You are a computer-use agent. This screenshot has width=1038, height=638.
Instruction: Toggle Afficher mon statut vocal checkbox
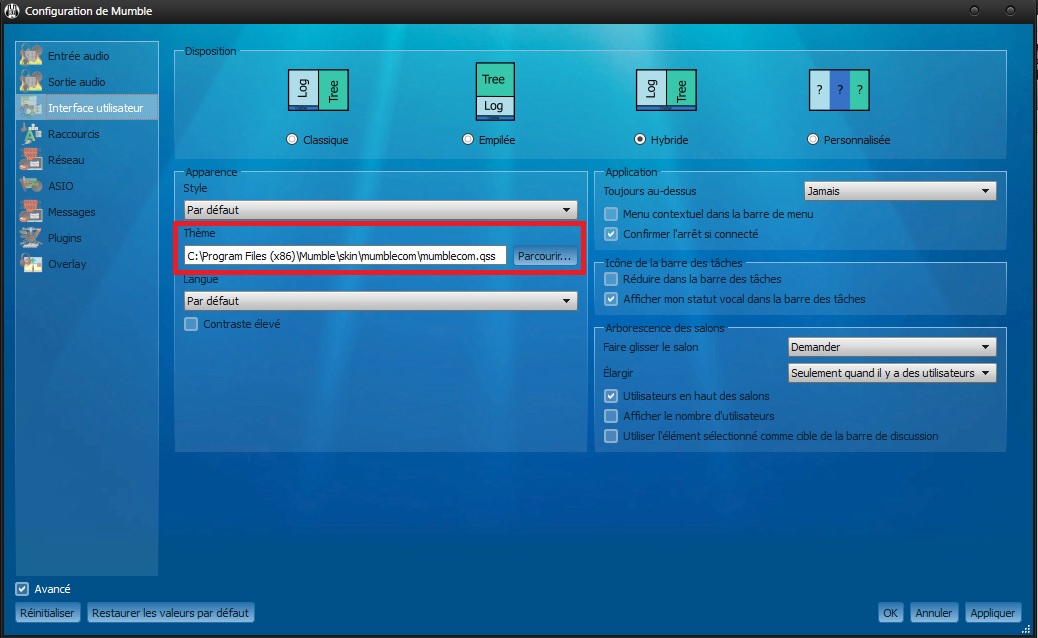click(611, 298)
